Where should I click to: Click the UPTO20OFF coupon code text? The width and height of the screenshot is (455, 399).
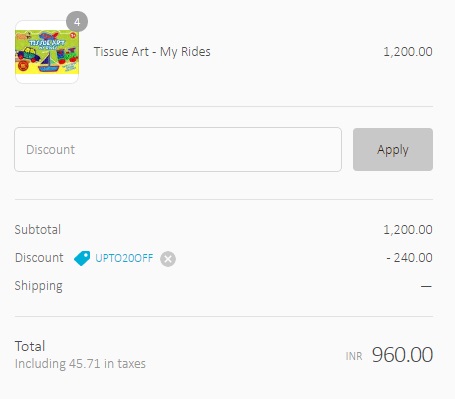[x=124, y=258]
